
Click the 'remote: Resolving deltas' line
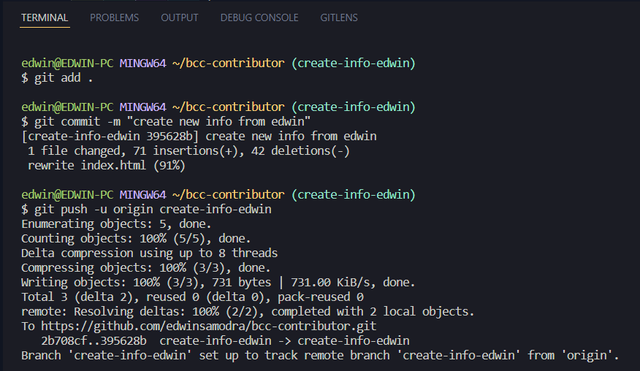pyautogui.click(x=248, y=312)
